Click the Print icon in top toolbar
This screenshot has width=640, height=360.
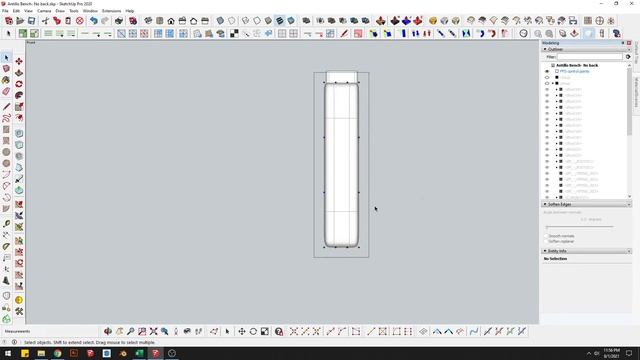click(119, 21)
